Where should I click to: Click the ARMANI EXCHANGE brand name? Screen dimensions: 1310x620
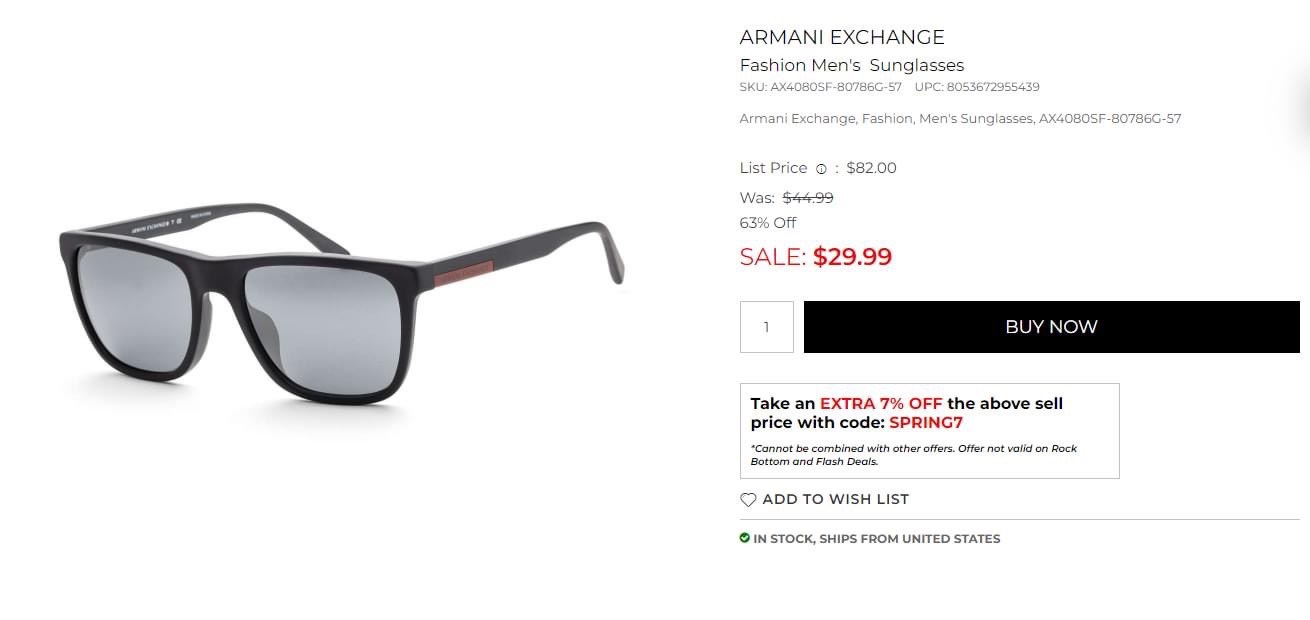pyautogui.click(x=842, y=37)
